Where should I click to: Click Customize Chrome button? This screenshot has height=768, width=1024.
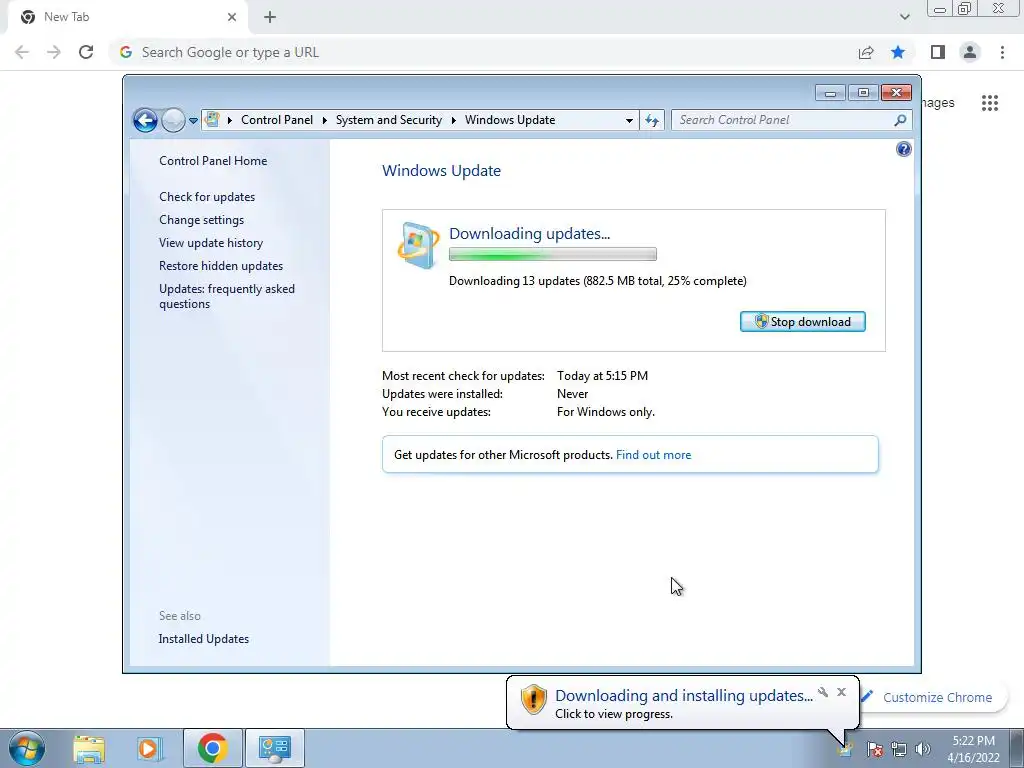click(x=933, y=697)
